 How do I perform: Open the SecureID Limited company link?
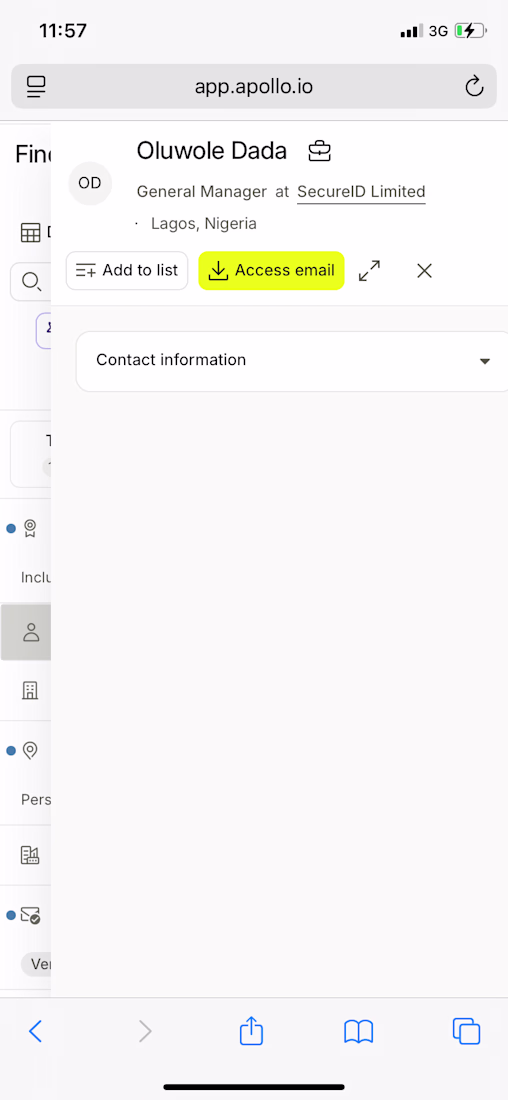coord(361,192)
